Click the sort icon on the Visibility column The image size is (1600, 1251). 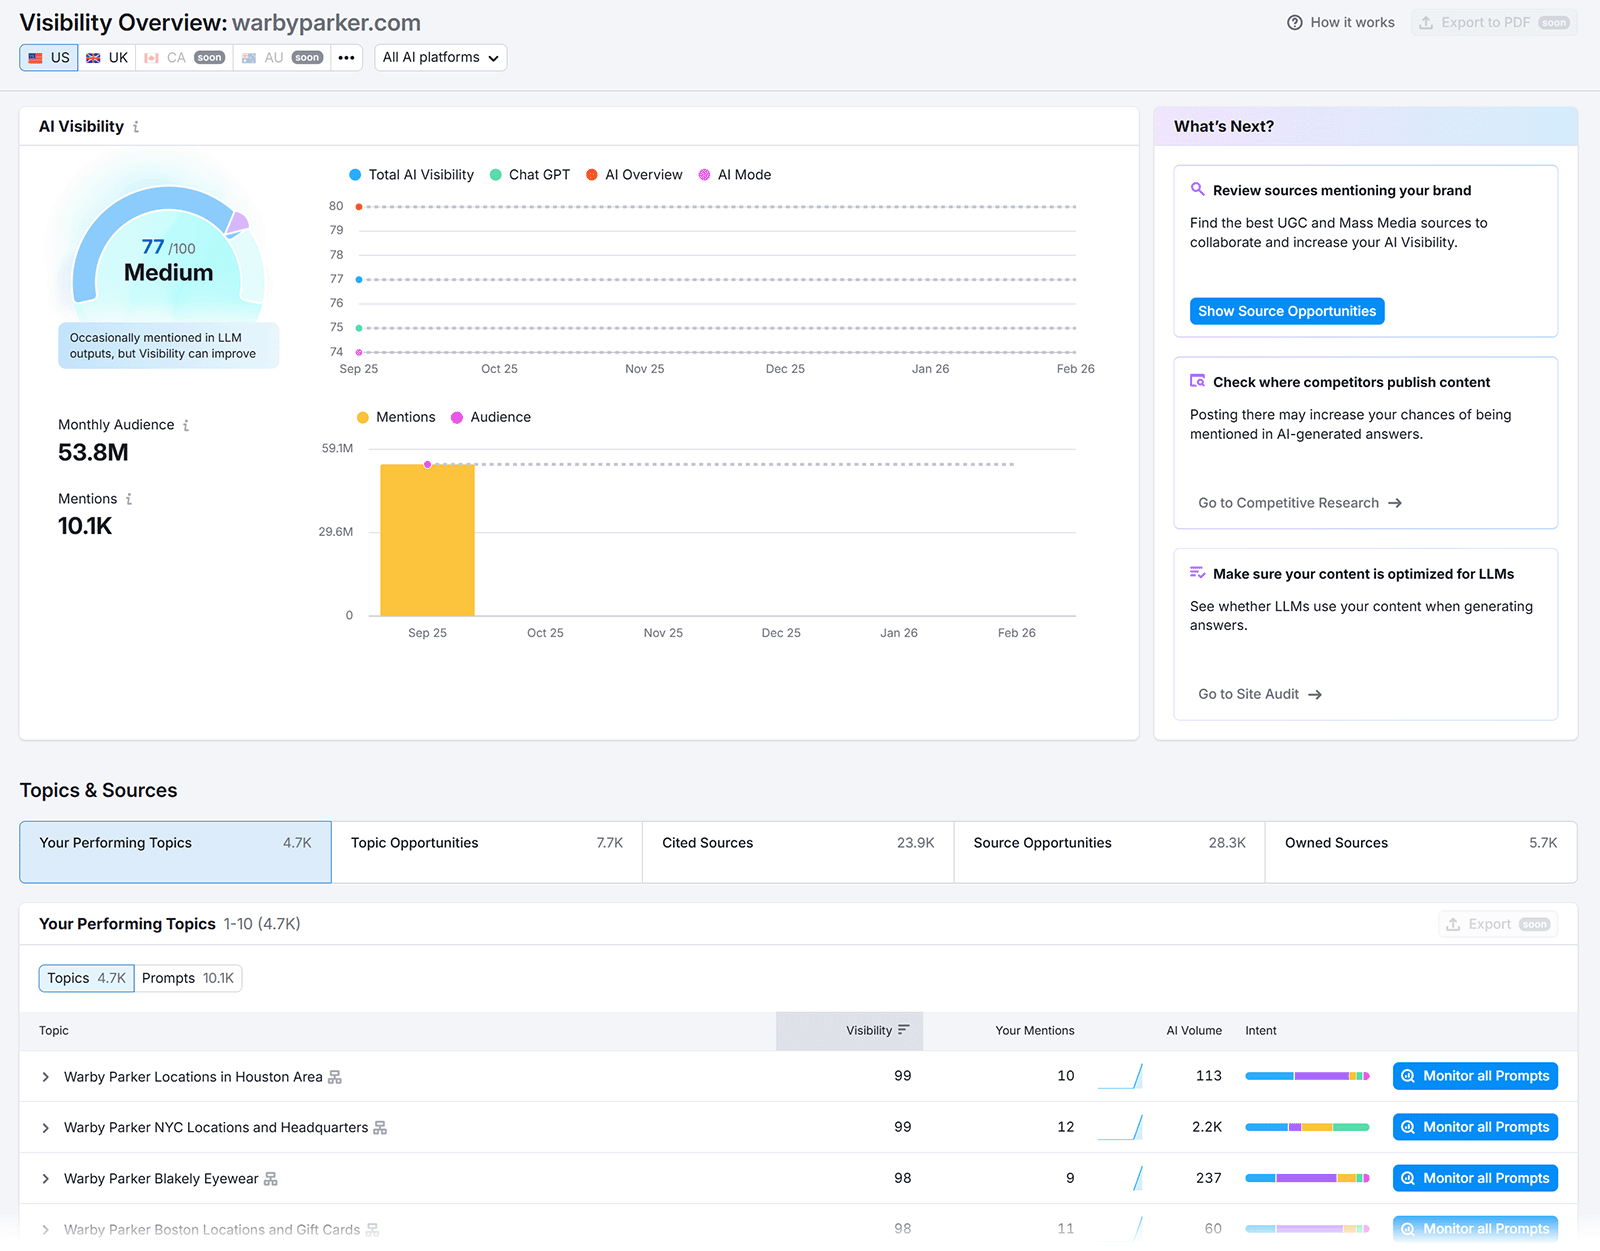(903, 1030)
